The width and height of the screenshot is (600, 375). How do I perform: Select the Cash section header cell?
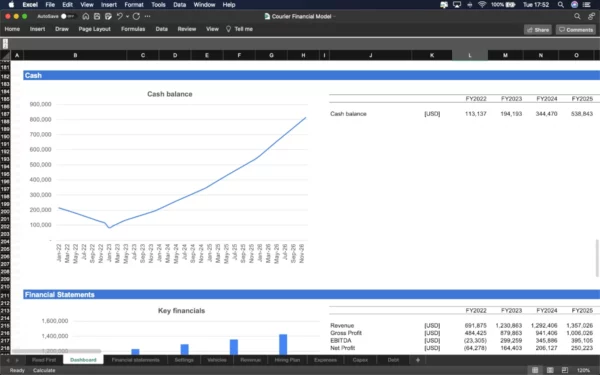pyautogui.click(x=75, y=75)
